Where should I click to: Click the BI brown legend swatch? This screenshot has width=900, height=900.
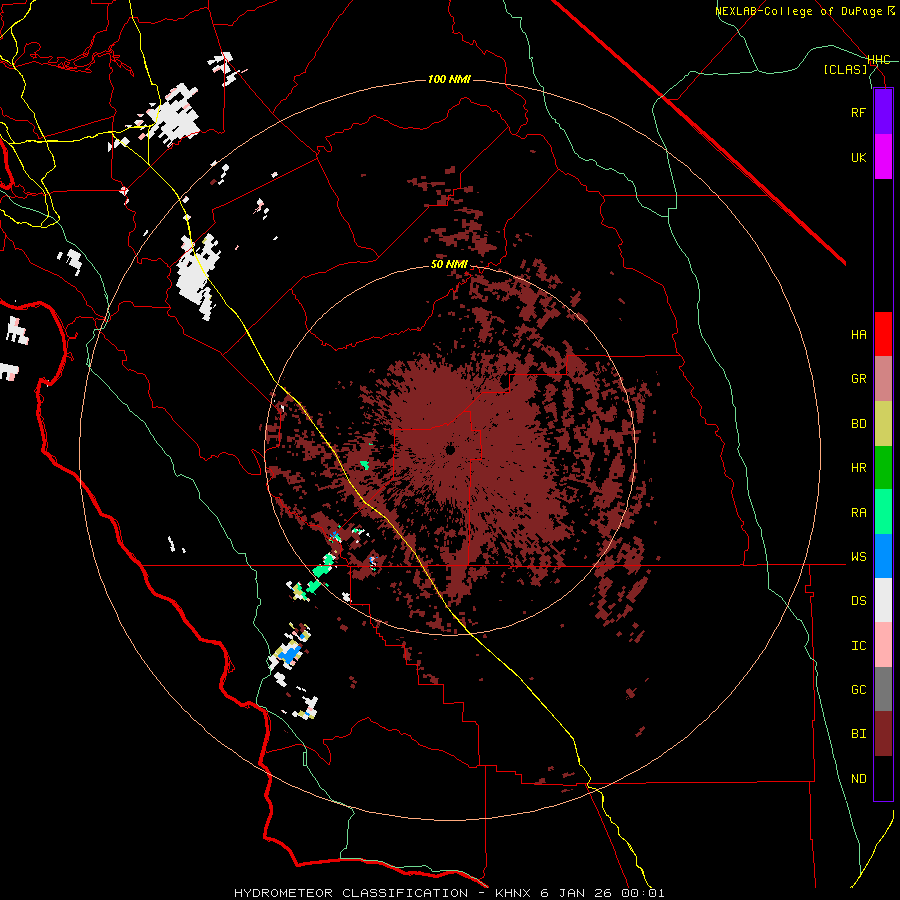click(x=883, y=734)
